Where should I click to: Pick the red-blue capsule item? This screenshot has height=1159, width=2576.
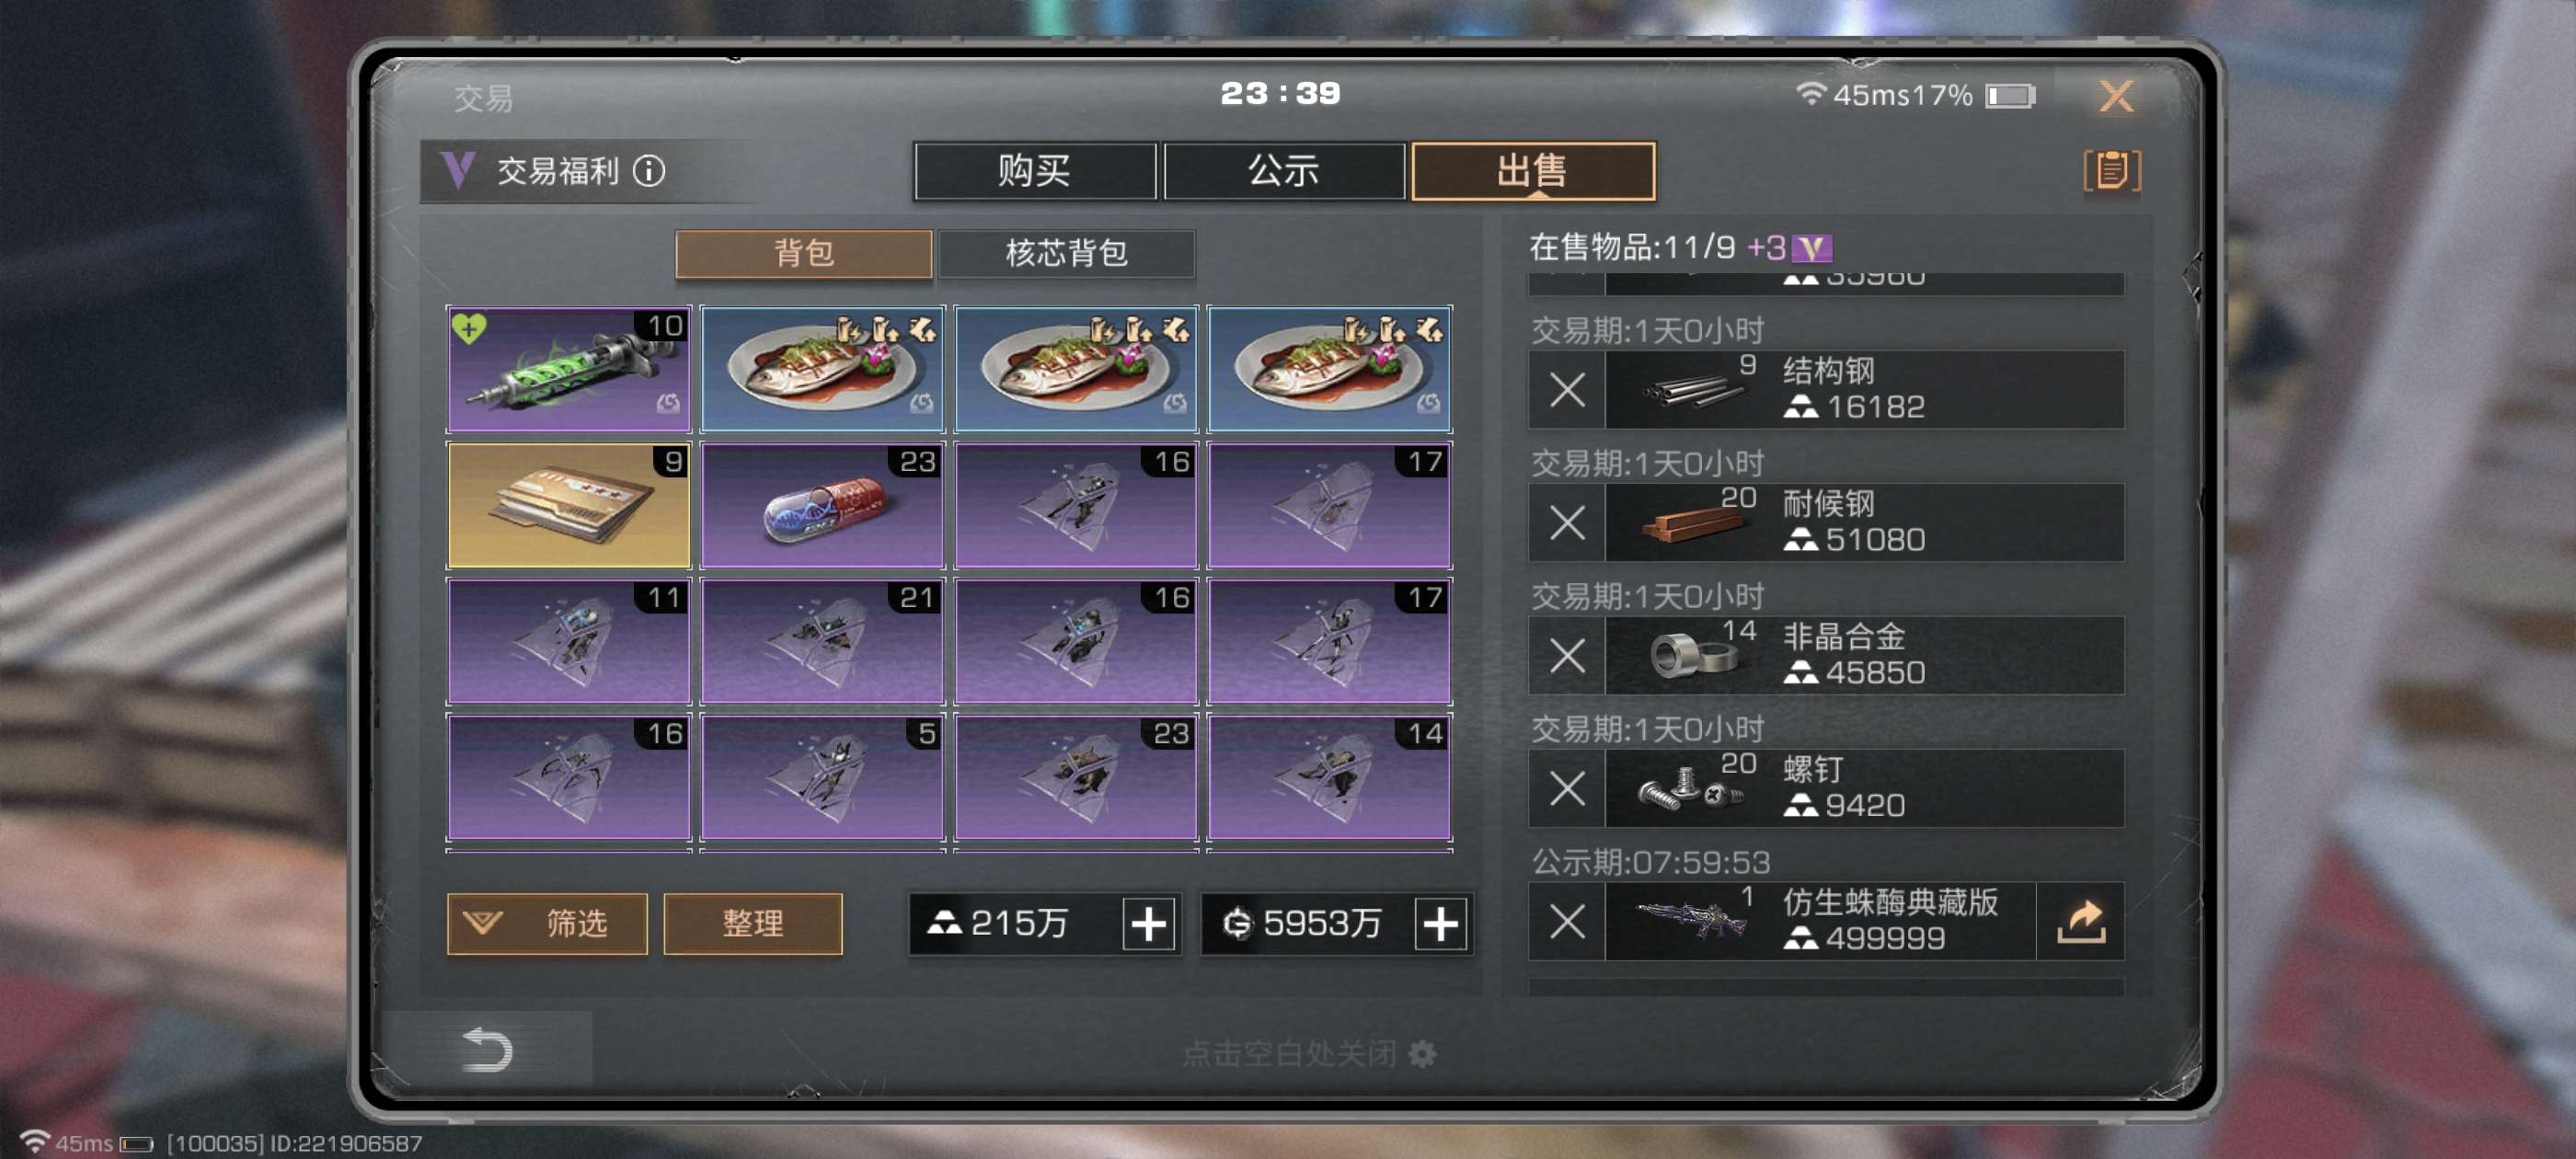[822, 505]
